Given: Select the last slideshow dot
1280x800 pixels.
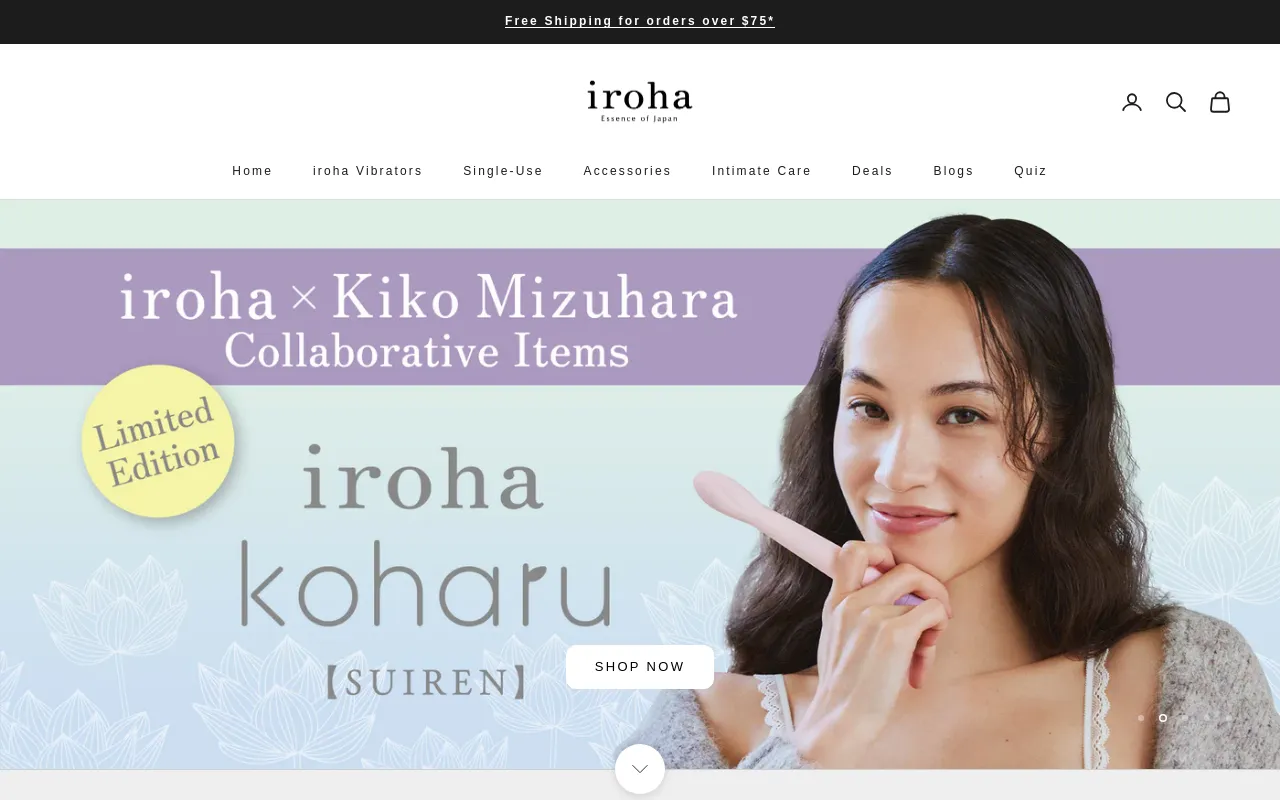Looking at the screenshot, I should point(1229,718).
